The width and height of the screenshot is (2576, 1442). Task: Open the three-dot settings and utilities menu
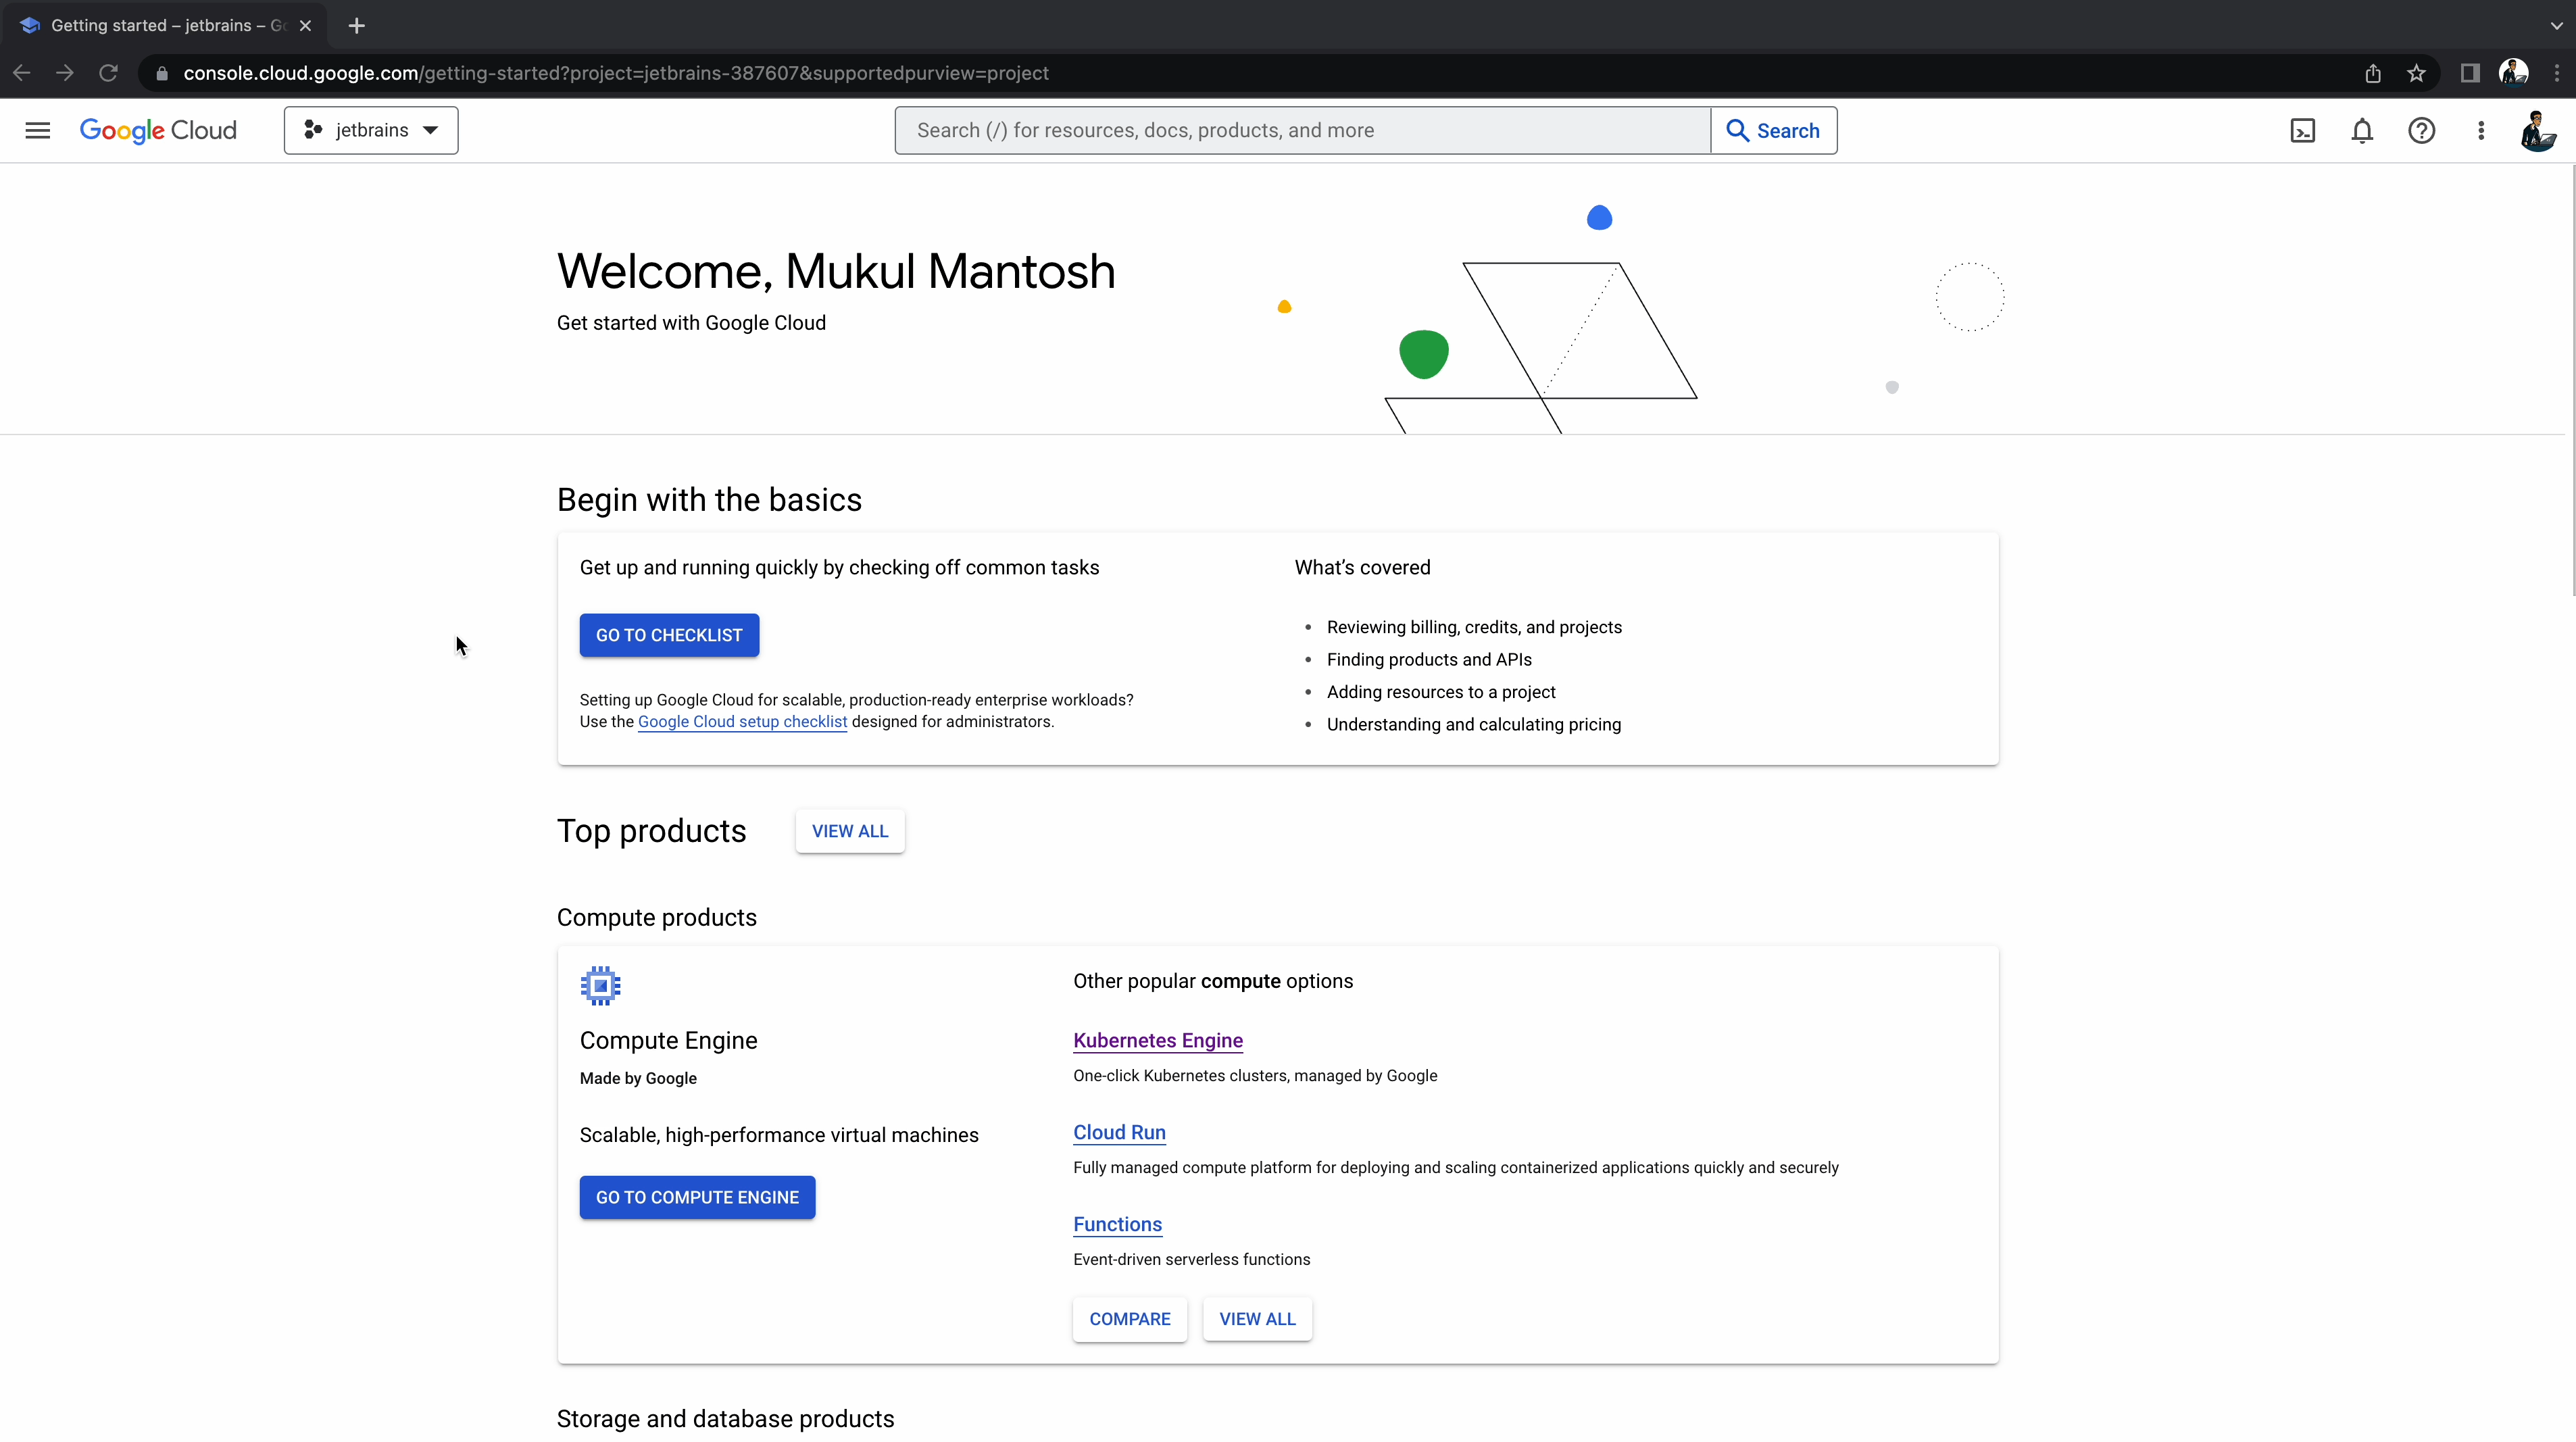click(x=2481, y=131)
